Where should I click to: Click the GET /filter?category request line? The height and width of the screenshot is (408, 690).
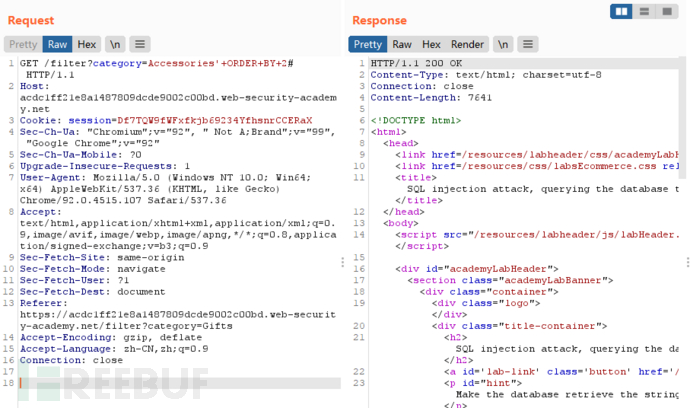[x=157, y=63]
